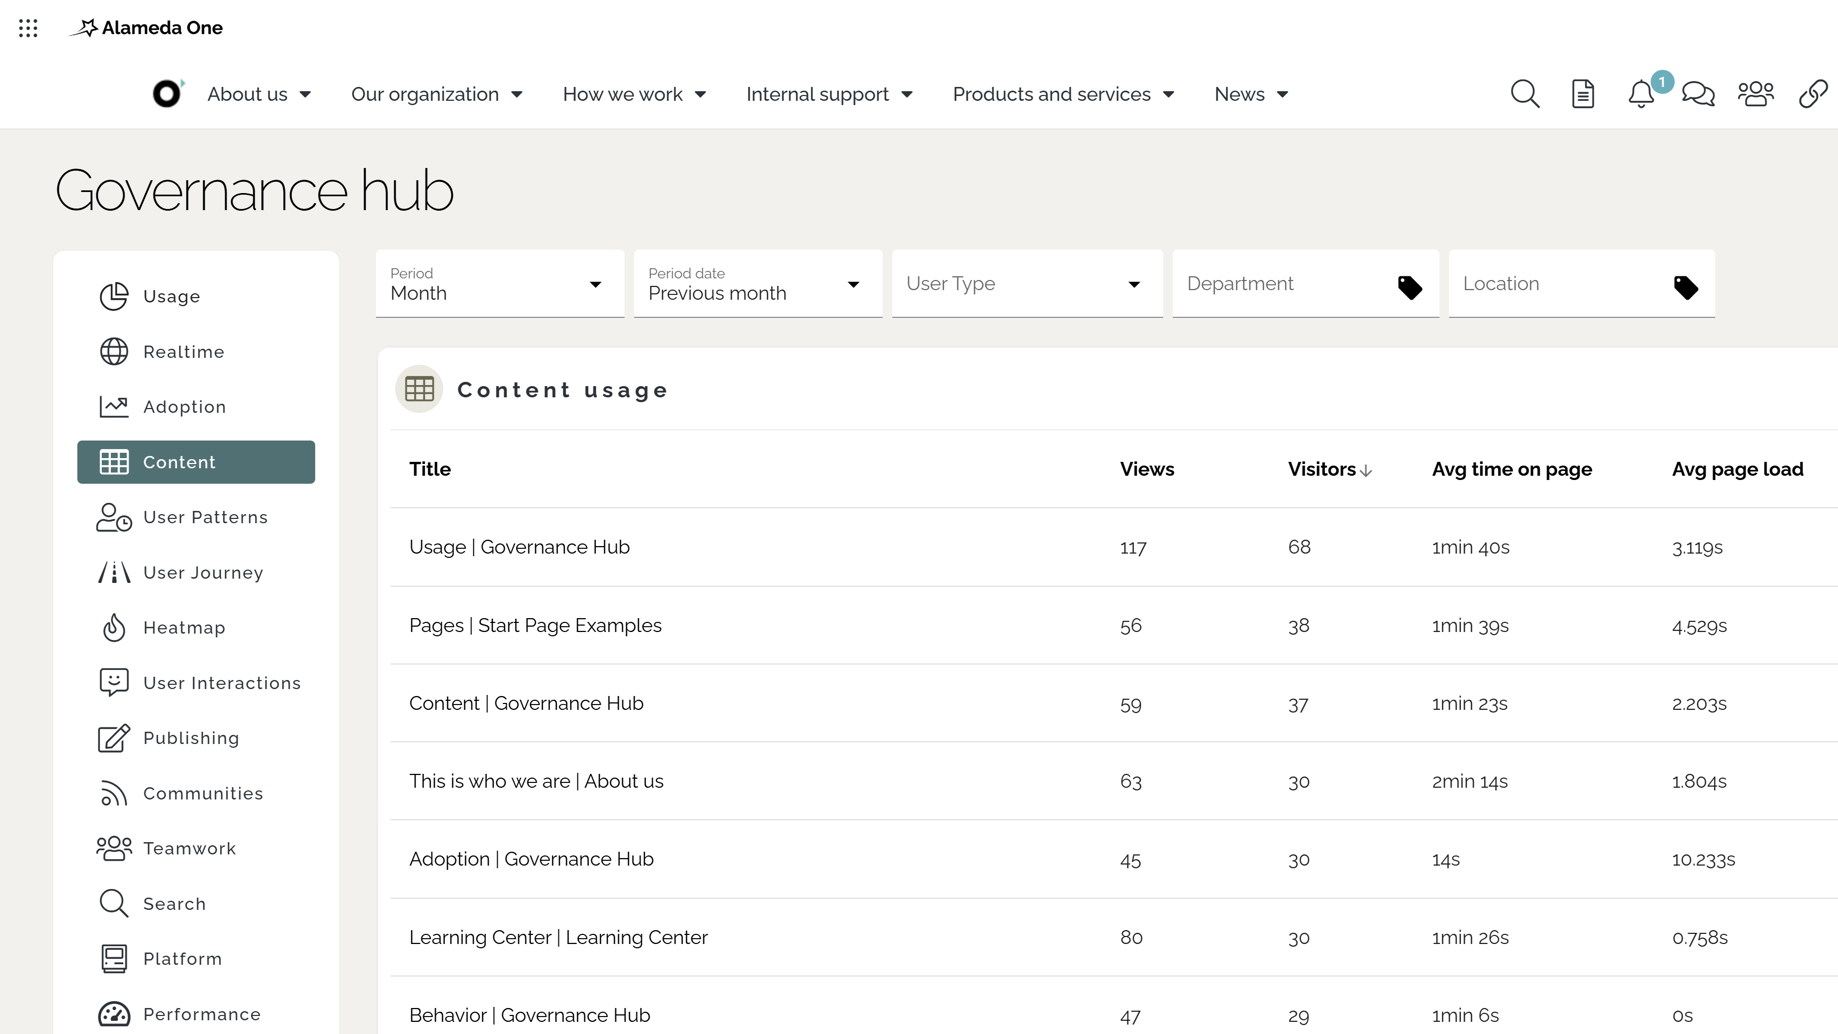Click Adoption | Governance Hub title
This screenshot has width=1838, height=1034.
[531, 859]
